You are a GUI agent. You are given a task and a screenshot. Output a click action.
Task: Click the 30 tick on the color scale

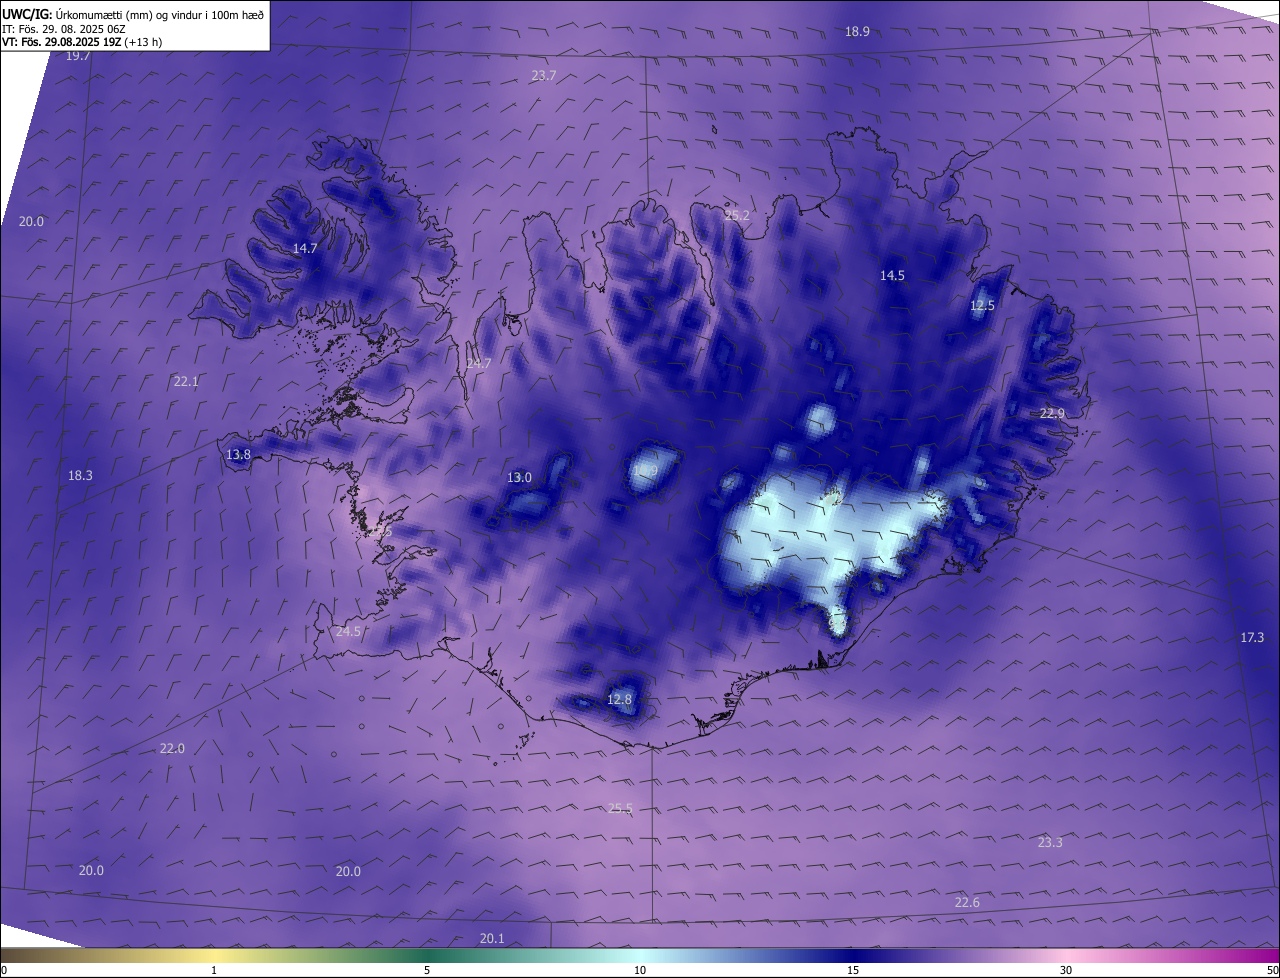pyautogui.click(x=1066, y=970)
